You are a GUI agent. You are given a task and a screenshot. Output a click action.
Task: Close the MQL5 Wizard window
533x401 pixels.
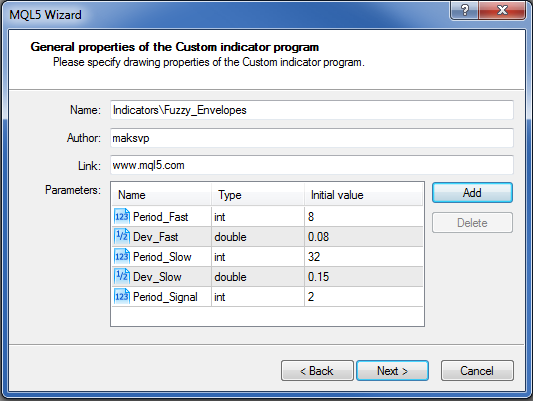point(502,10)
